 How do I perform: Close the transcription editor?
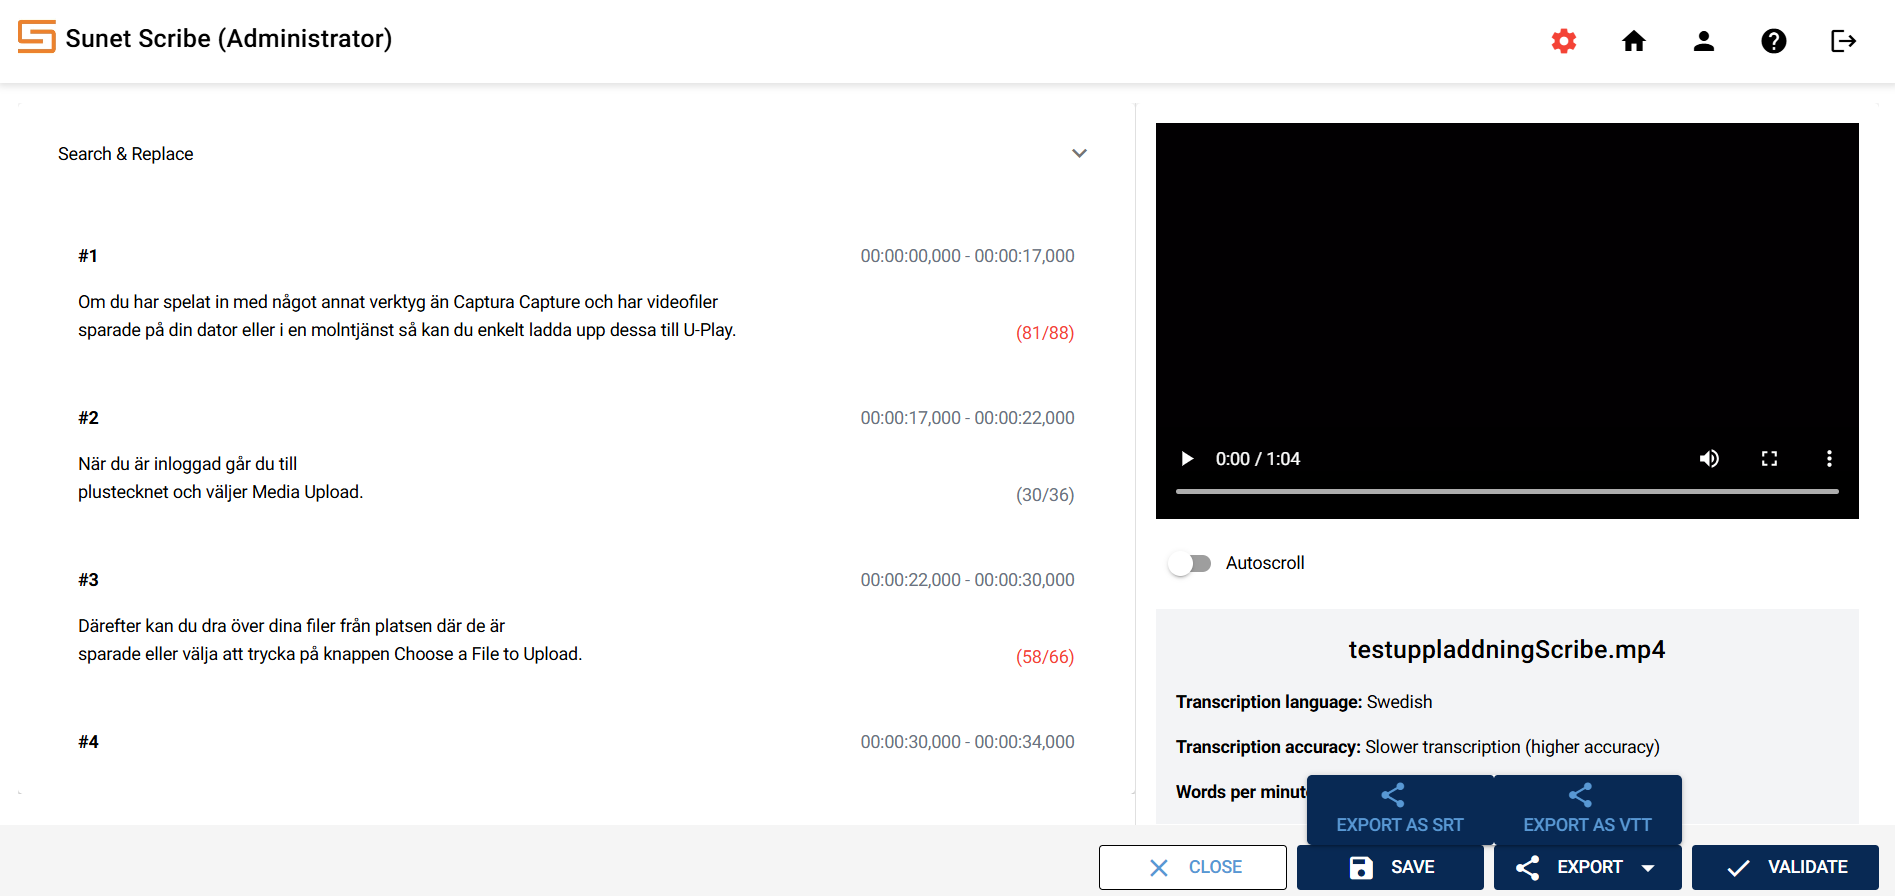click(1193, 867)
